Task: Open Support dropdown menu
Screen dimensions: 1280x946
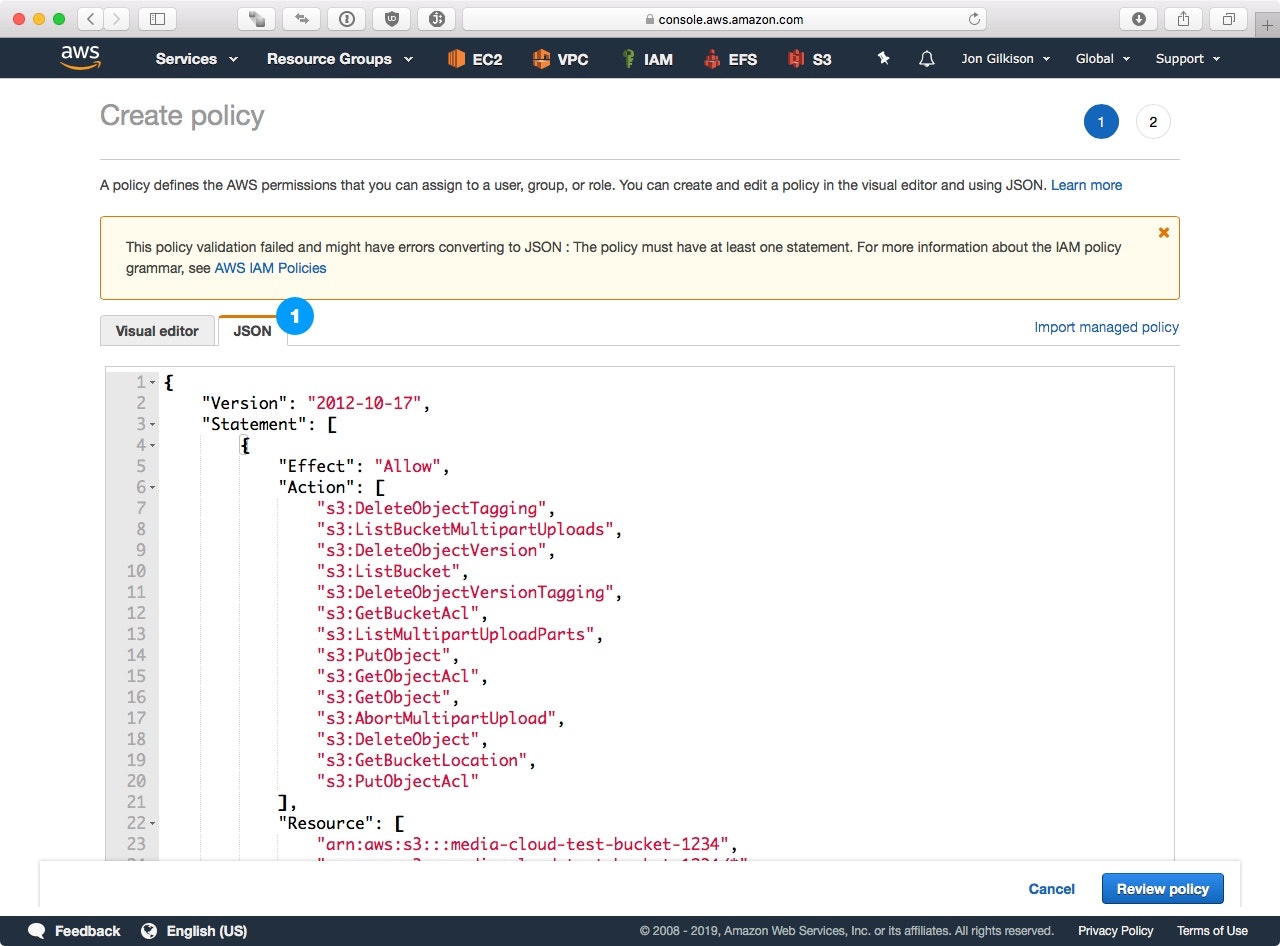Action: (x=1188, y=59)
